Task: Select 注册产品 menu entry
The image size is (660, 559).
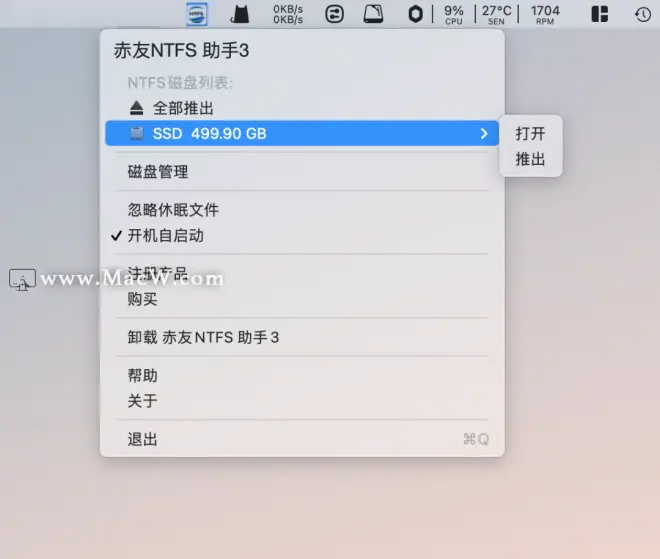Action: coord(302,274)
